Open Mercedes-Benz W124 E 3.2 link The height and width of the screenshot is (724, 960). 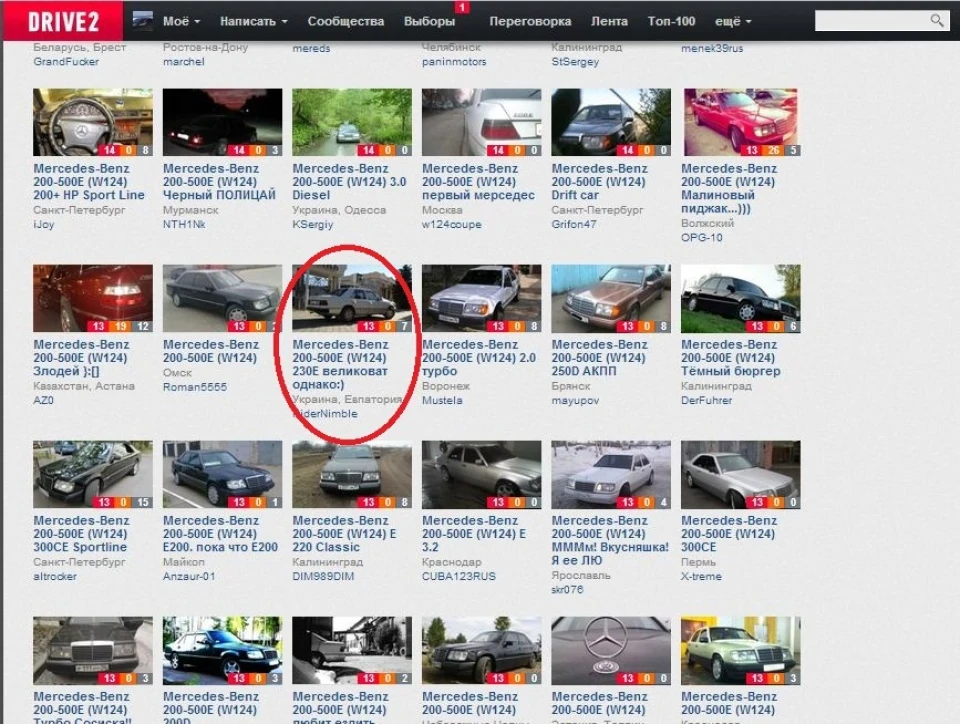474,534
